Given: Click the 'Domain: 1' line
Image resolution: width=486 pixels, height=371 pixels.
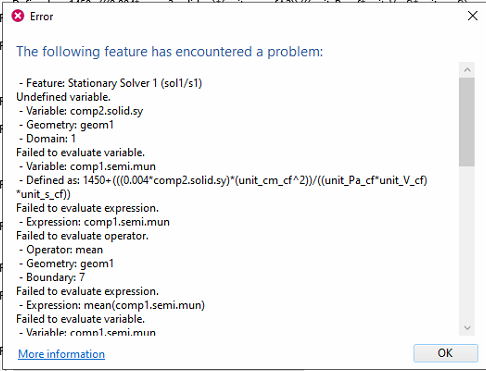Looking at the screenshot, I should (x=47, y=138).
